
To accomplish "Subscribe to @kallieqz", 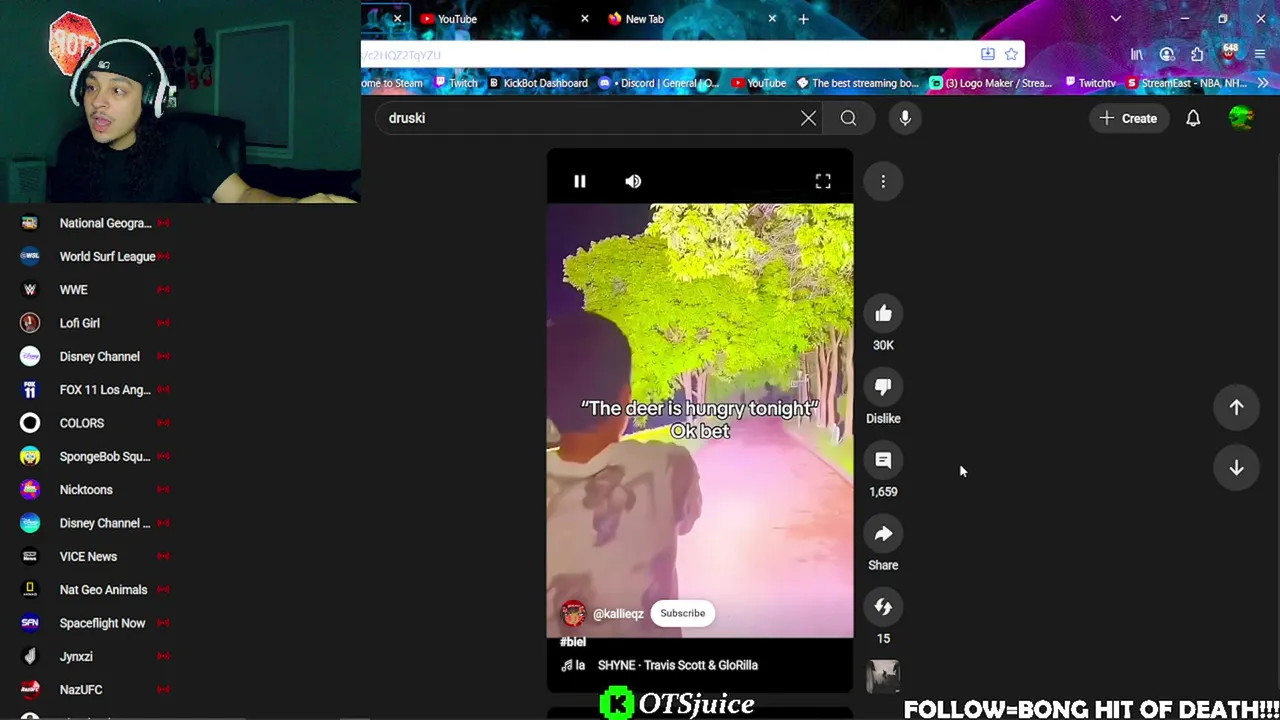I will click(x=682, y=613).
